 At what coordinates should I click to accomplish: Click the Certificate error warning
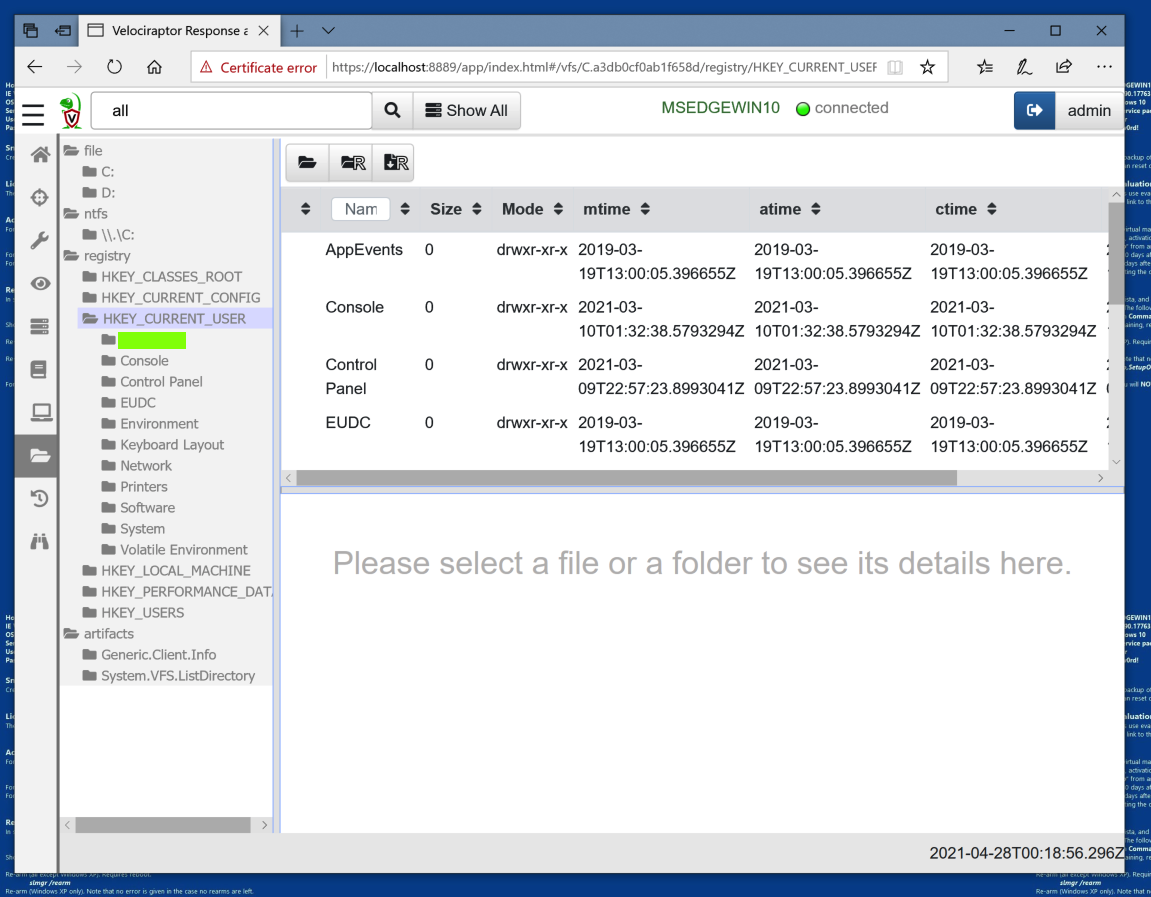point(258,68)
